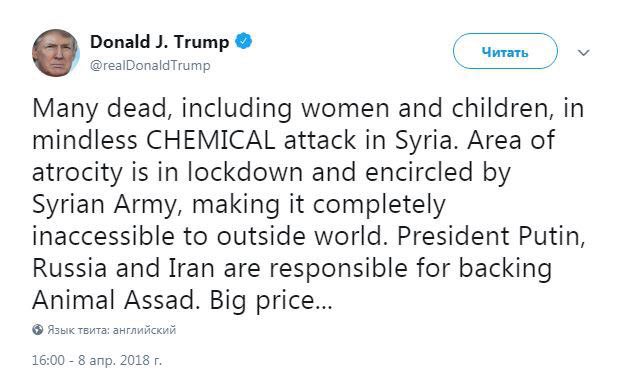Open the profile avatar beside Donald J. Trump name
The width and height of the screenshot is (624, 379).
(x=56, y=53)
